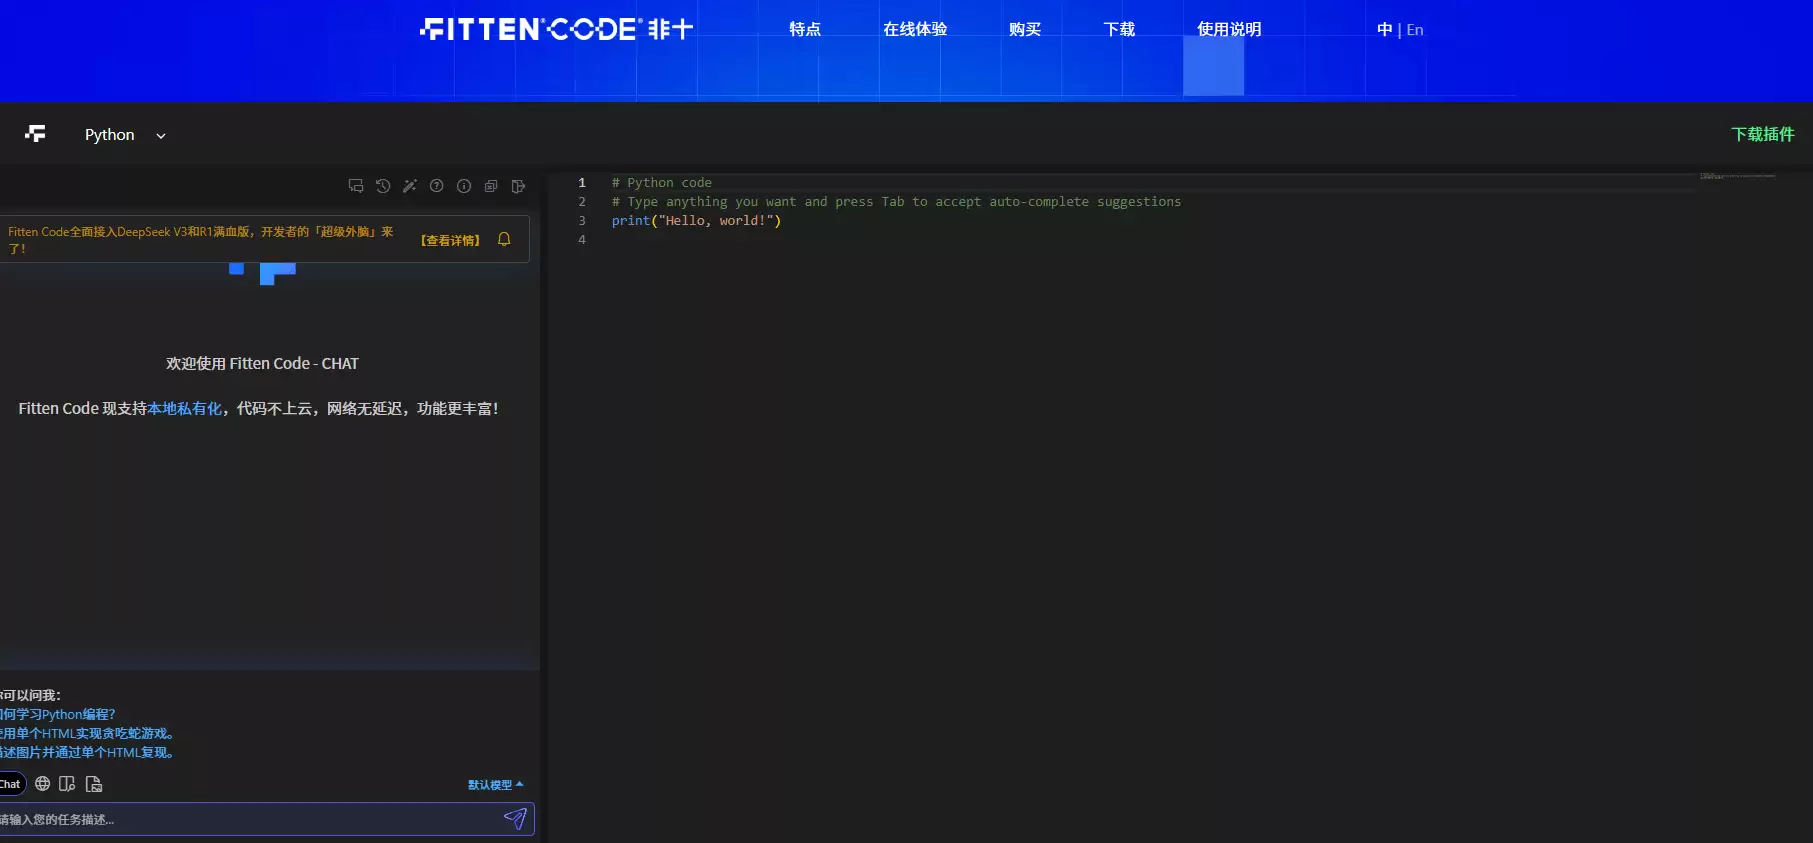1813x843 pixels.
Task: Open 购买 menu item
Action: [x=1025, y=30]
